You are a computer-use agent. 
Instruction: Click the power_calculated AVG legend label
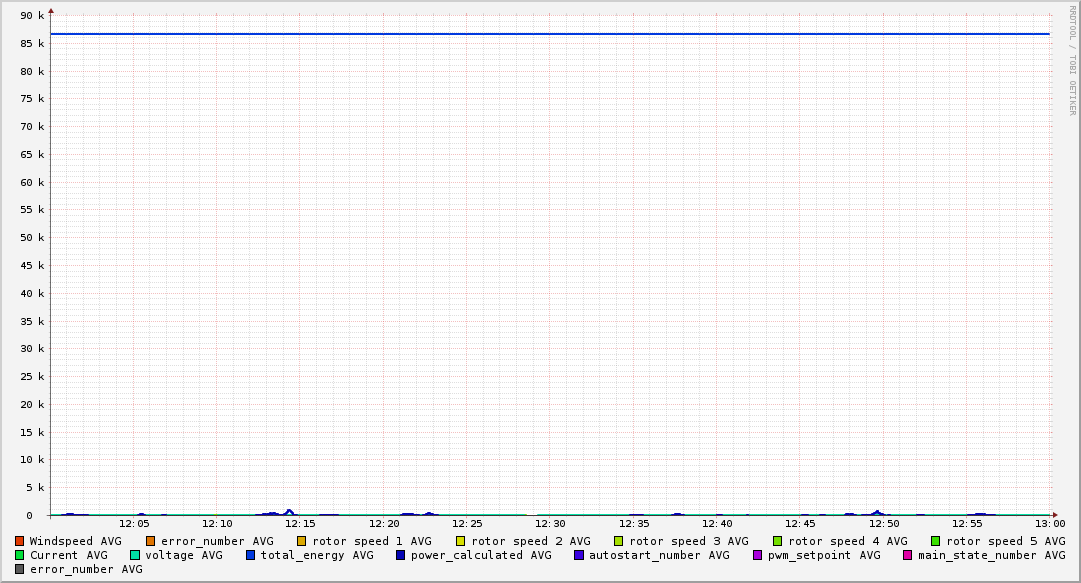(480, 555)
